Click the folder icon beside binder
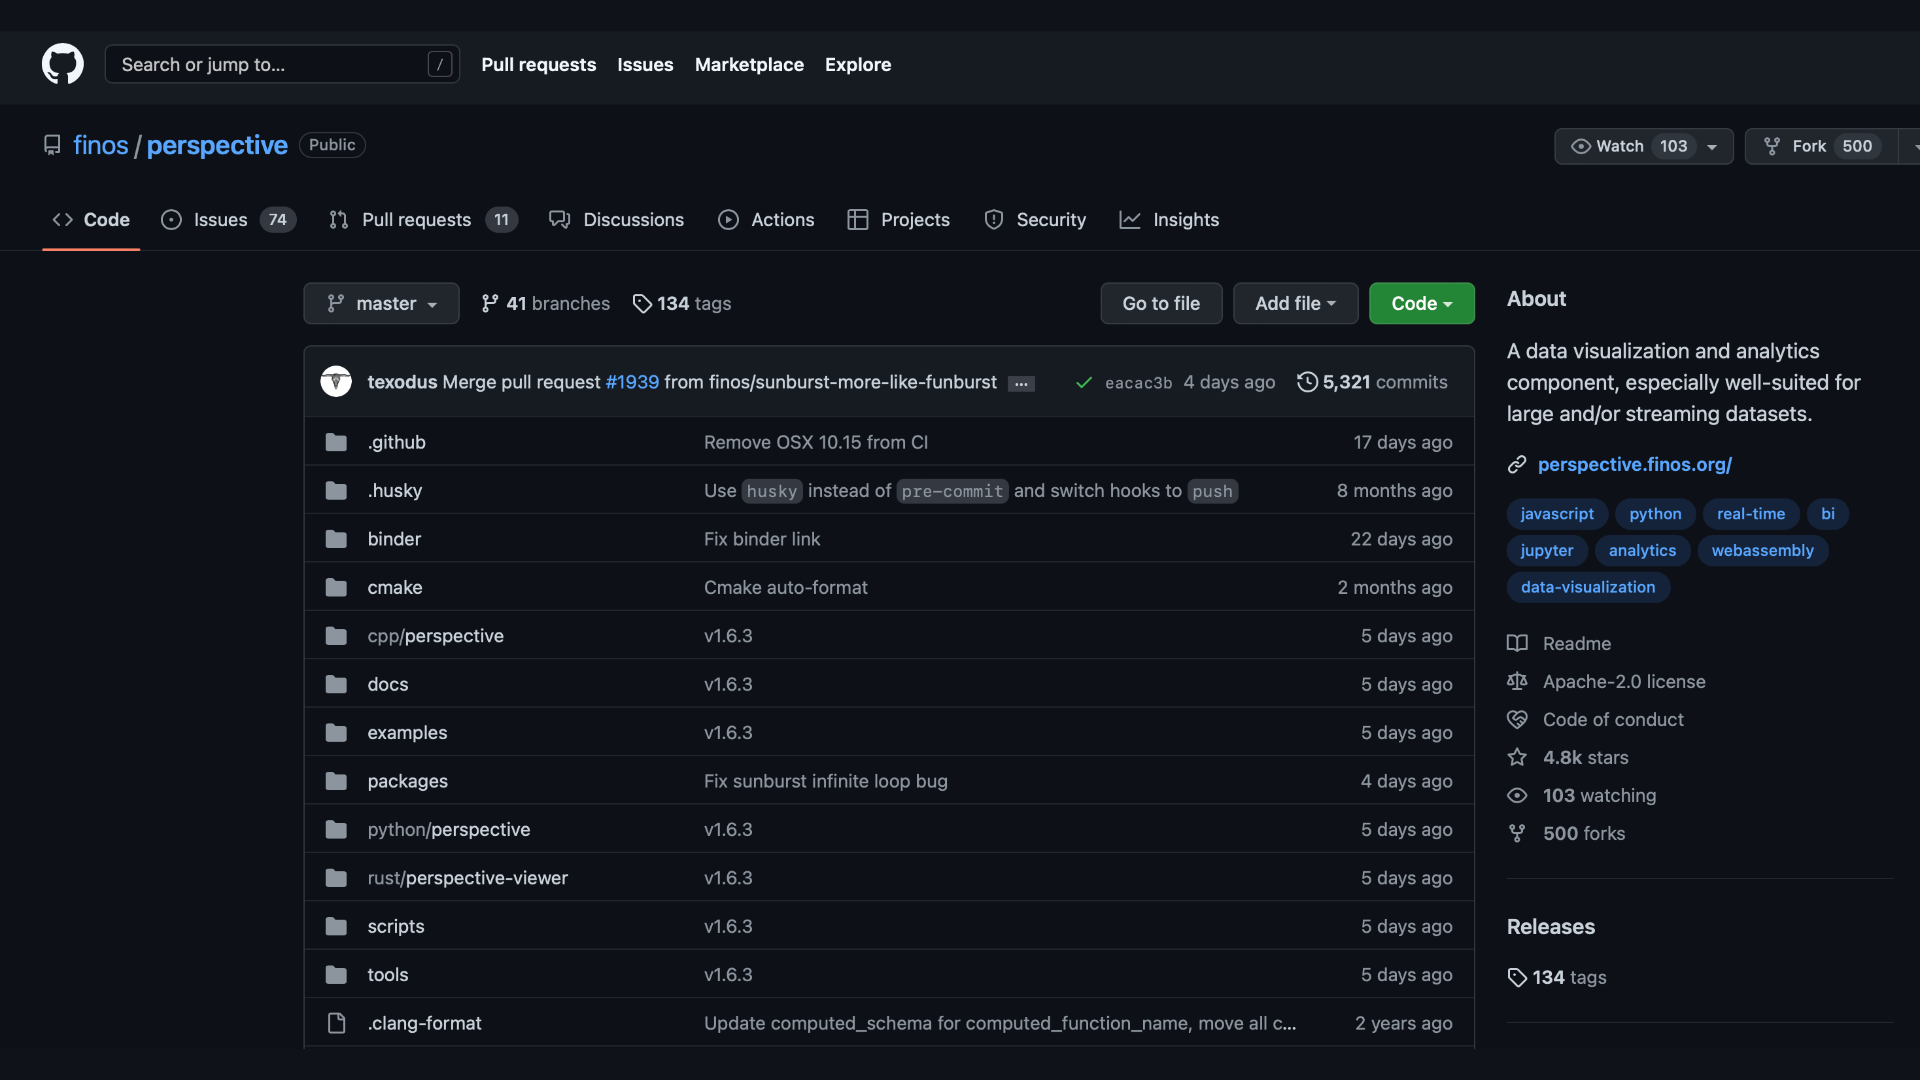The height and width of the screenshot is (1080, 1920). (336, 539)
